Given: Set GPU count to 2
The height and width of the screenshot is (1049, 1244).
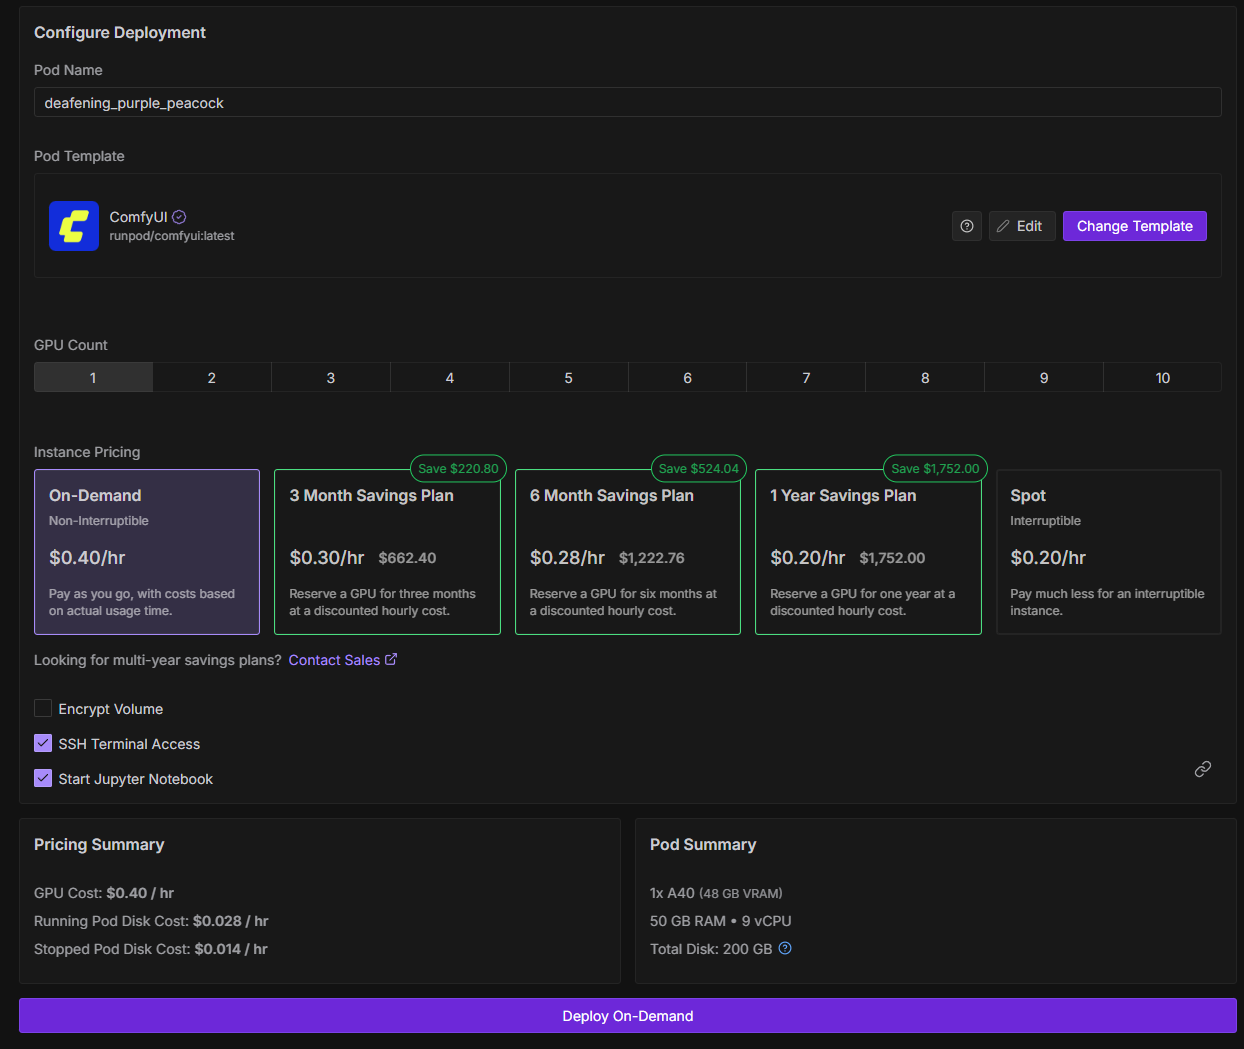Looking at the screenshot, I should [x=212, y=377].
